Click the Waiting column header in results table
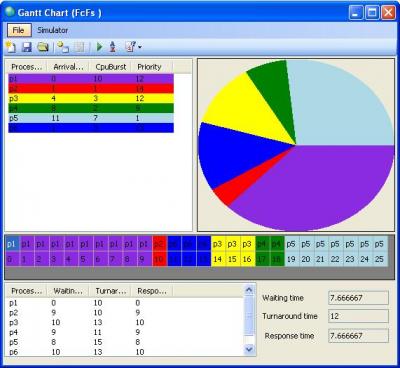 coord(68,291)
